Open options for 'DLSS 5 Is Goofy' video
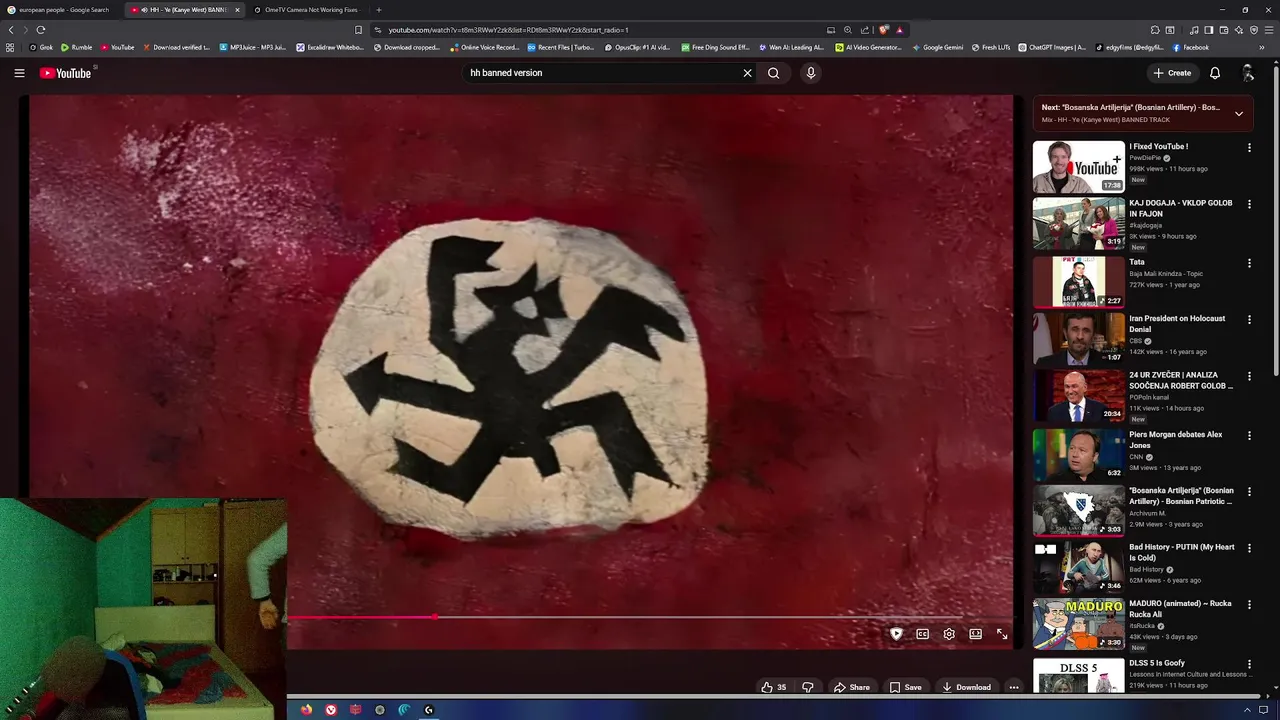Screen dimensions: 1280x720 pos(1249,664)
